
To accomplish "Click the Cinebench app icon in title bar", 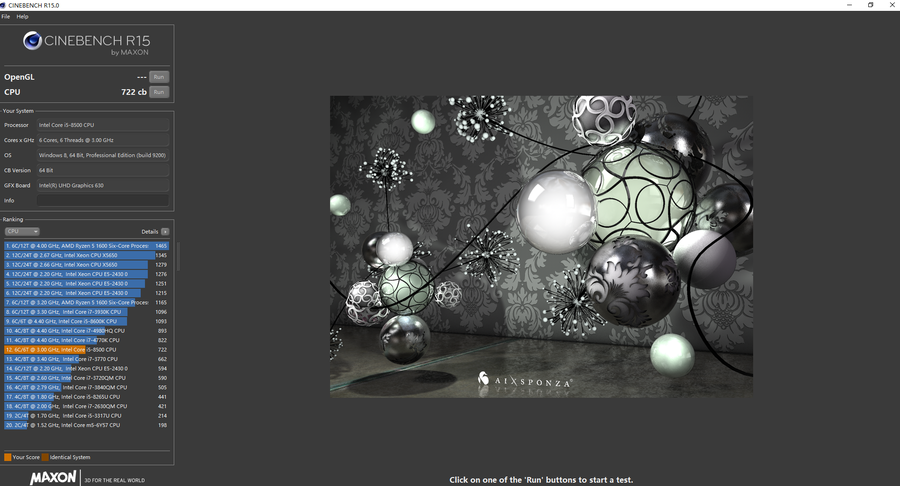I will tap(5, 5).
